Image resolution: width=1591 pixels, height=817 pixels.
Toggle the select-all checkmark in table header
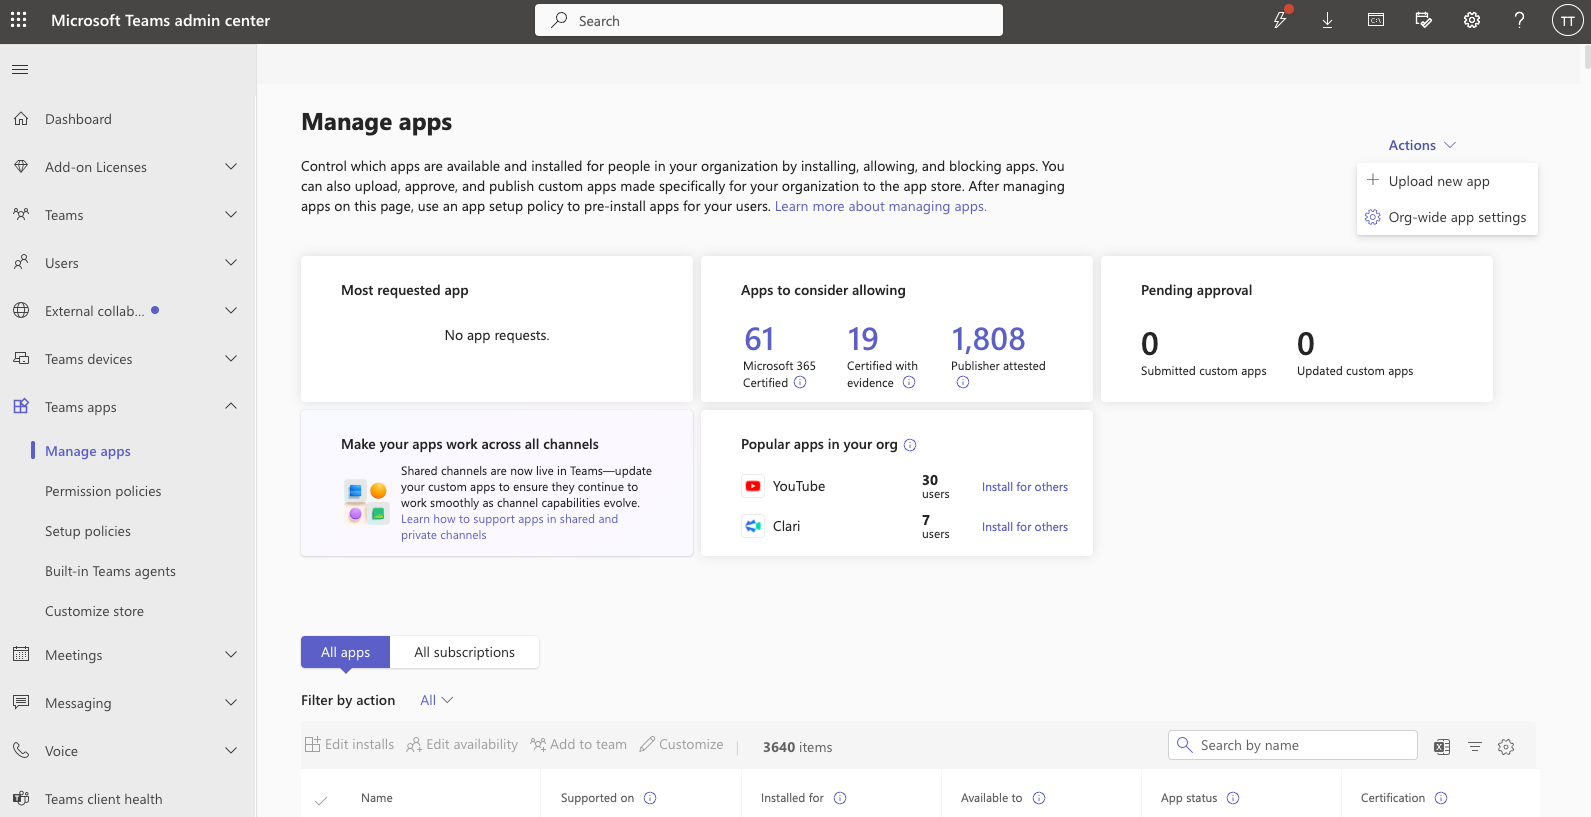pyautogui.click(x=321, y=800)
